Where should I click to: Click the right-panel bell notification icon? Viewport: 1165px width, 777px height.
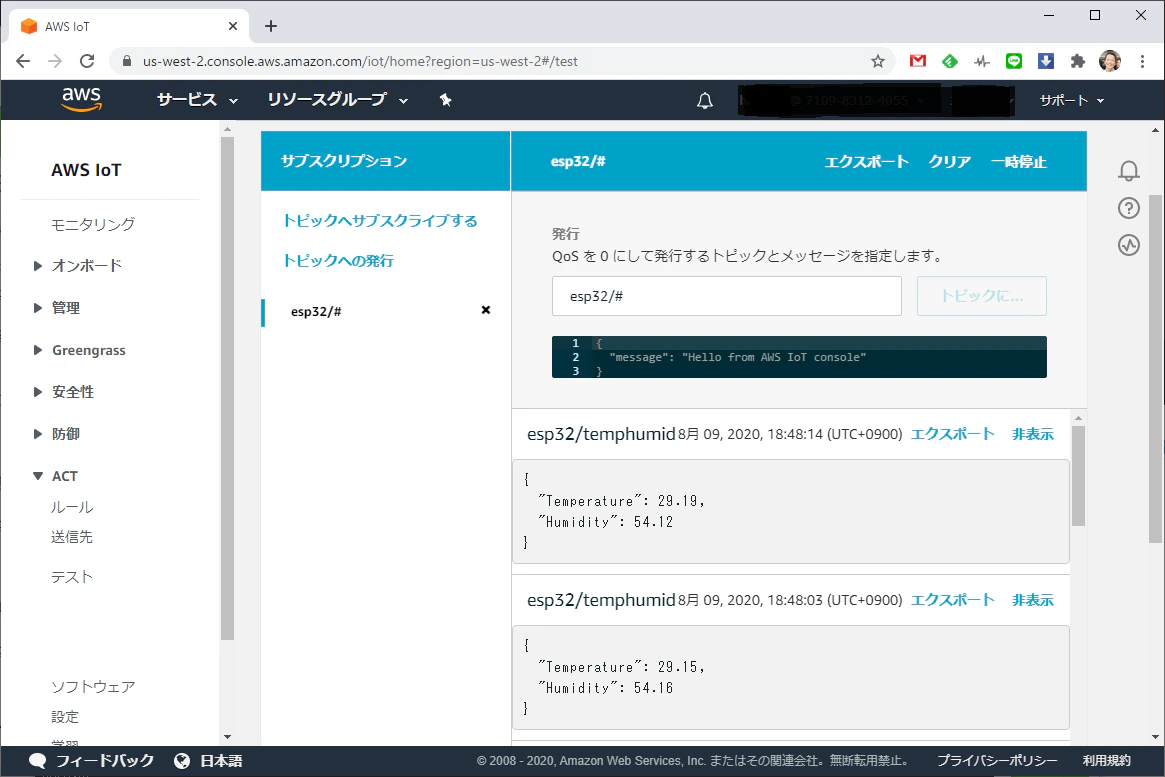coord(1129,171)
